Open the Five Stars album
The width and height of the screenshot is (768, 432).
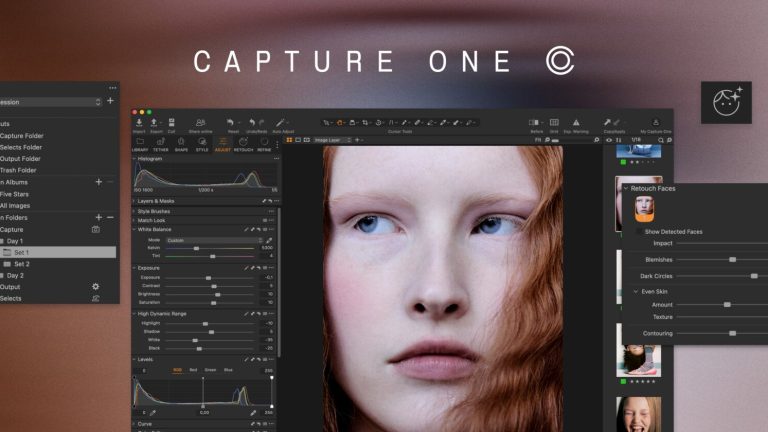[x=14, y=194]
